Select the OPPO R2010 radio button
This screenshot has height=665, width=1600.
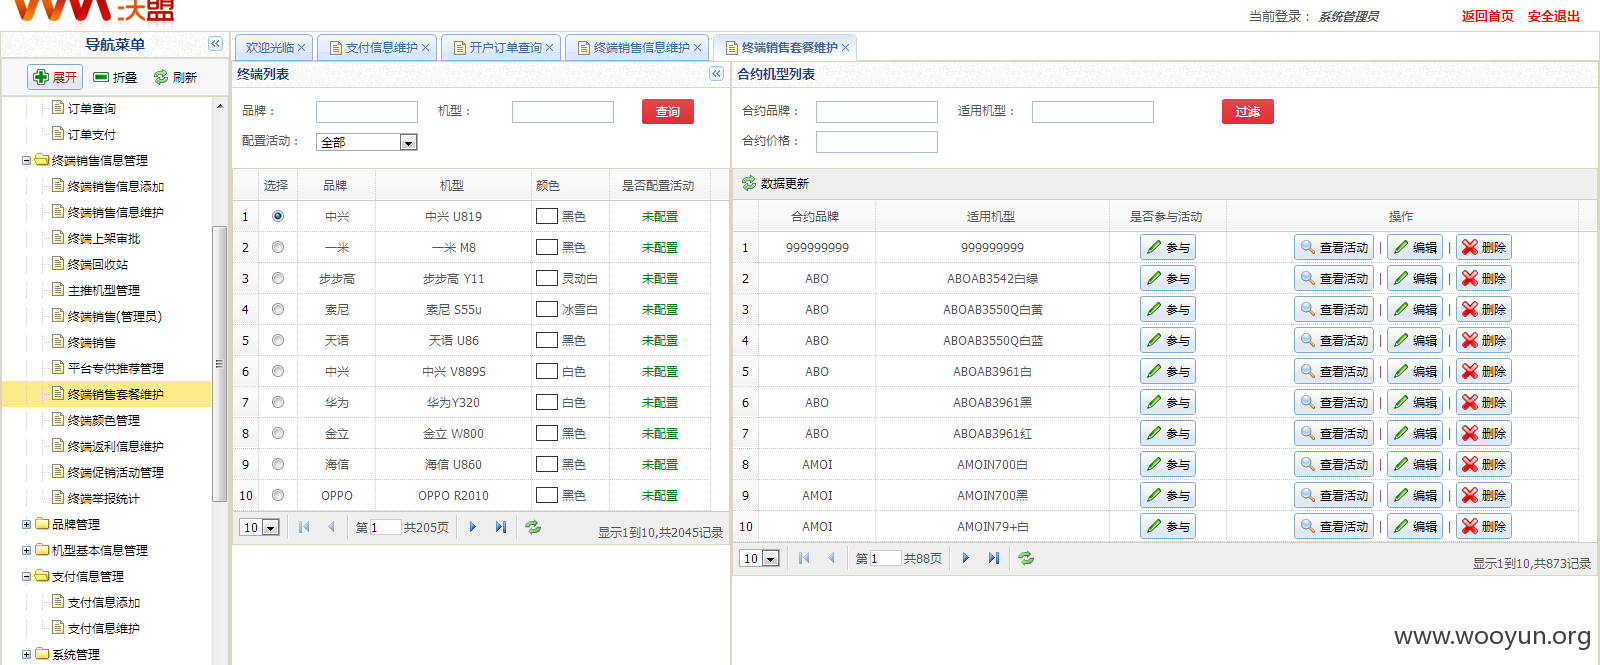tap(277, 495)
